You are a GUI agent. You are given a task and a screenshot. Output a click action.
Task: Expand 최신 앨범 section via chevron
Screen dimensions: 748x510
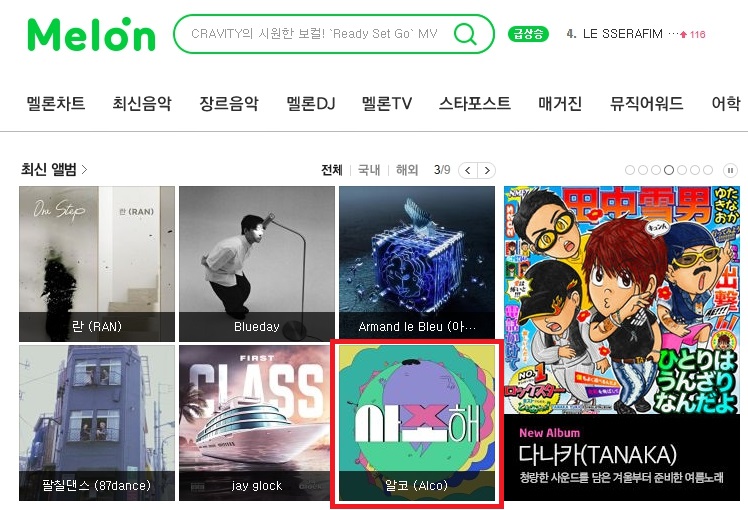(x=84, y=169)
